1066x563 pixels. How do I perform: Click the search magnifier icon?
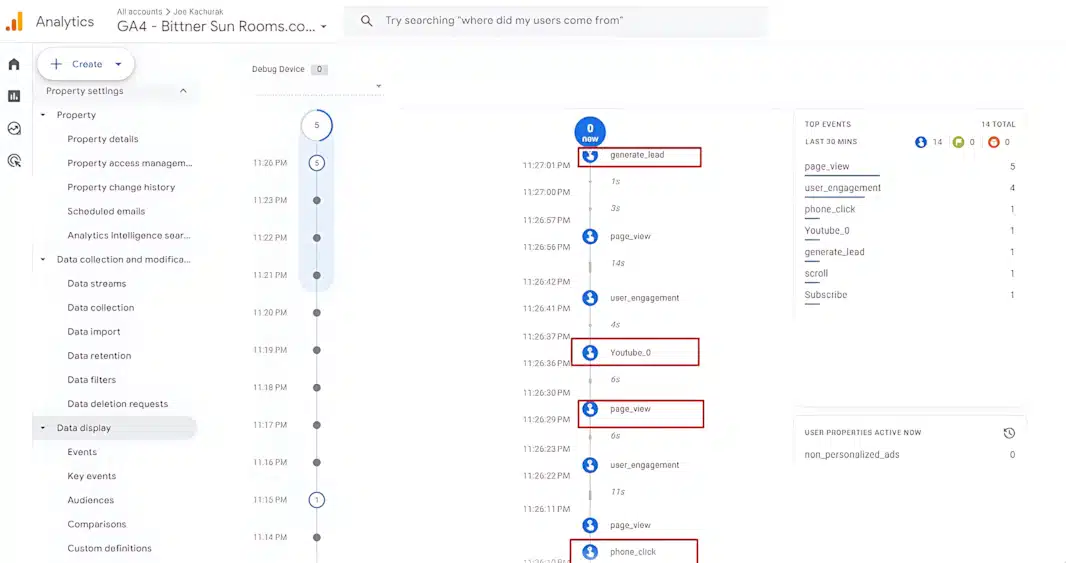tap(367, 21)
